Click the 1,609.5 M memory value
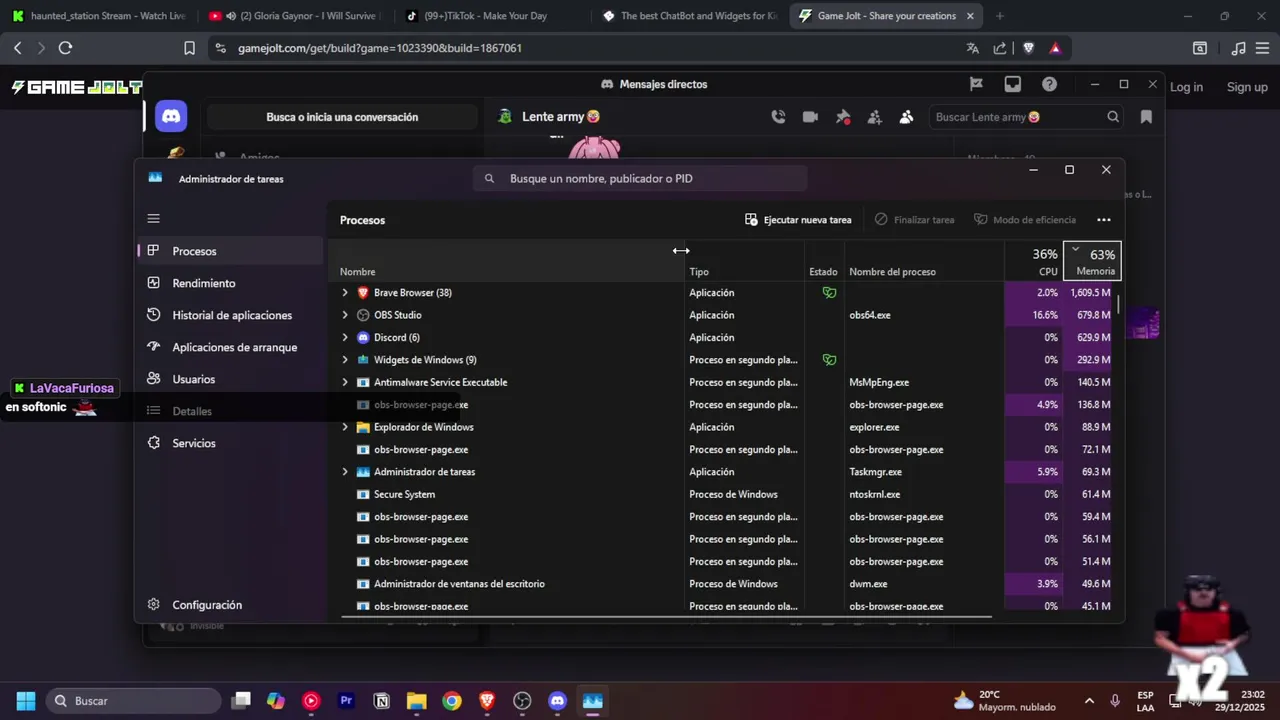The image size is (1280, 720). point(1090,293)
